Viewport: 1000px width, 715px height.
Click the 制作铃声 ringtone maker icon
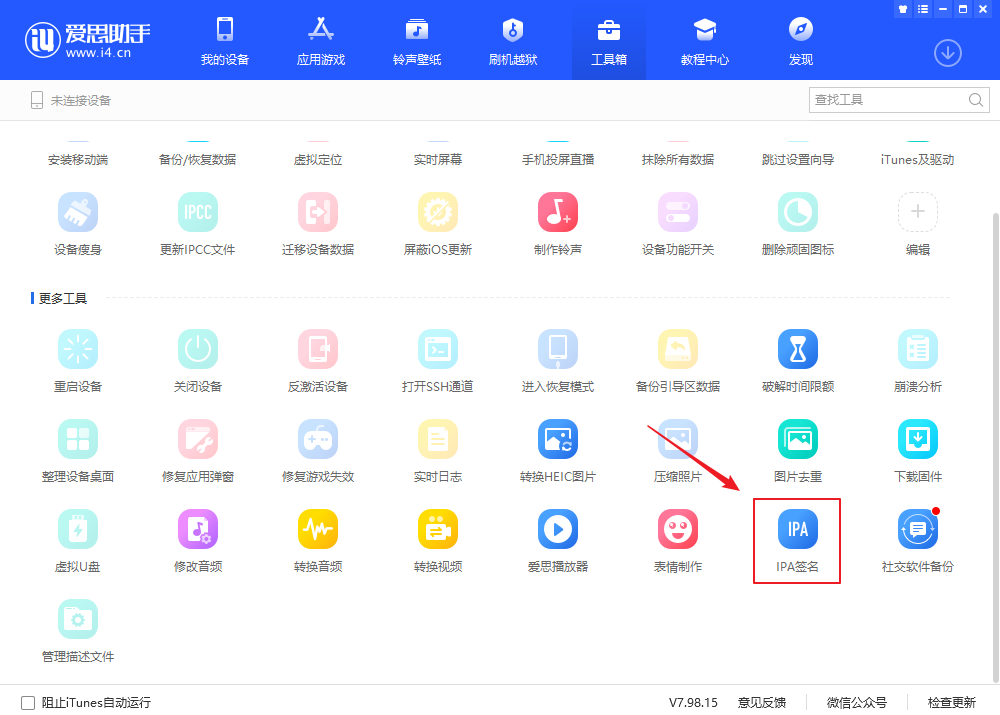[x=557, y=212]
